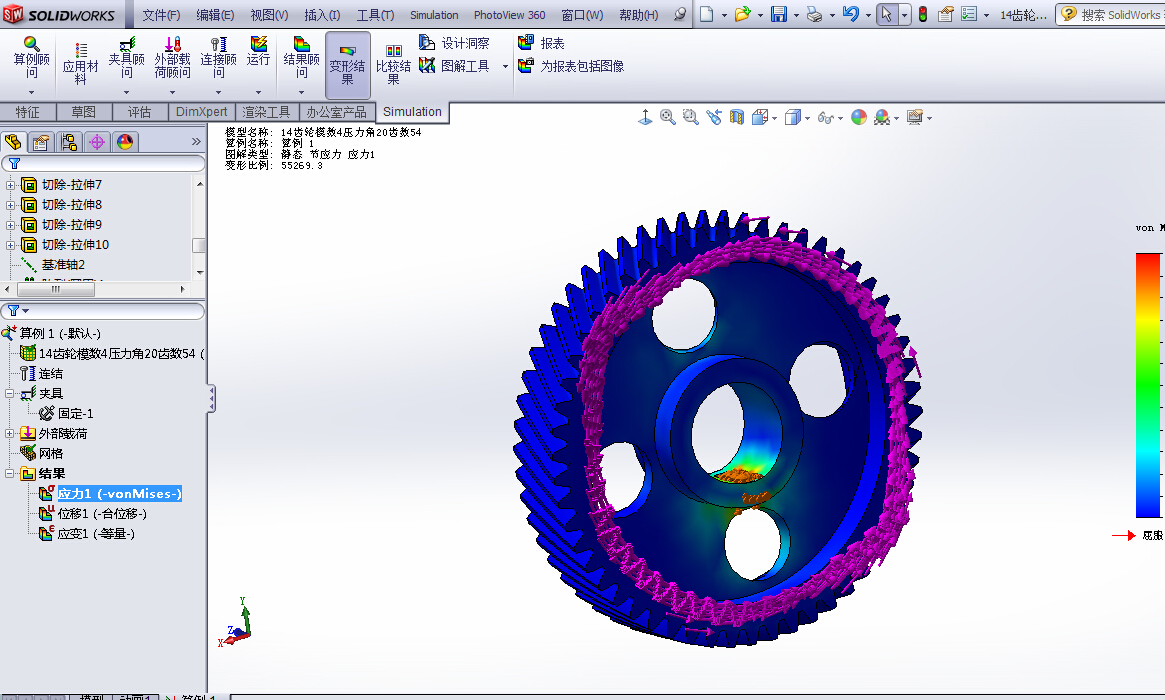Expand the 算例顾问 dropdown arrow
Image resolution: width=1165 pixels, height=700 pixels.
click(x=31, y=92)
